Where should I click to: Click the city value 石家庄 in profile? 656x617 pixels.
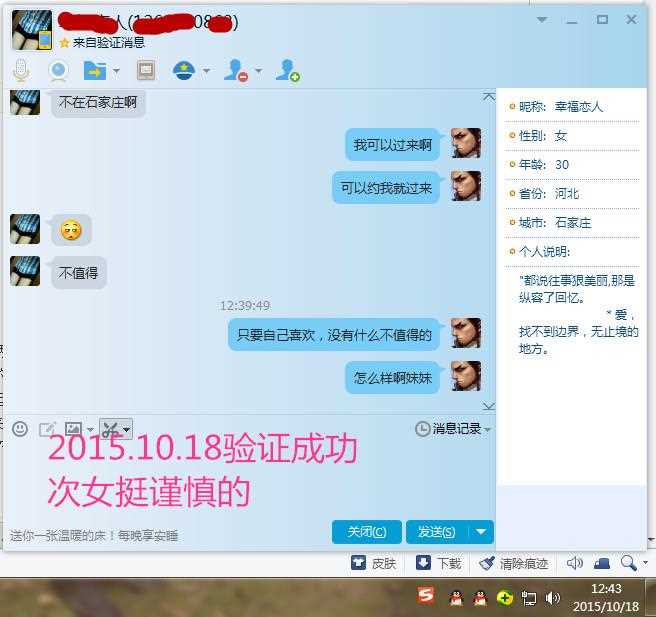click(x=573, y=223)
